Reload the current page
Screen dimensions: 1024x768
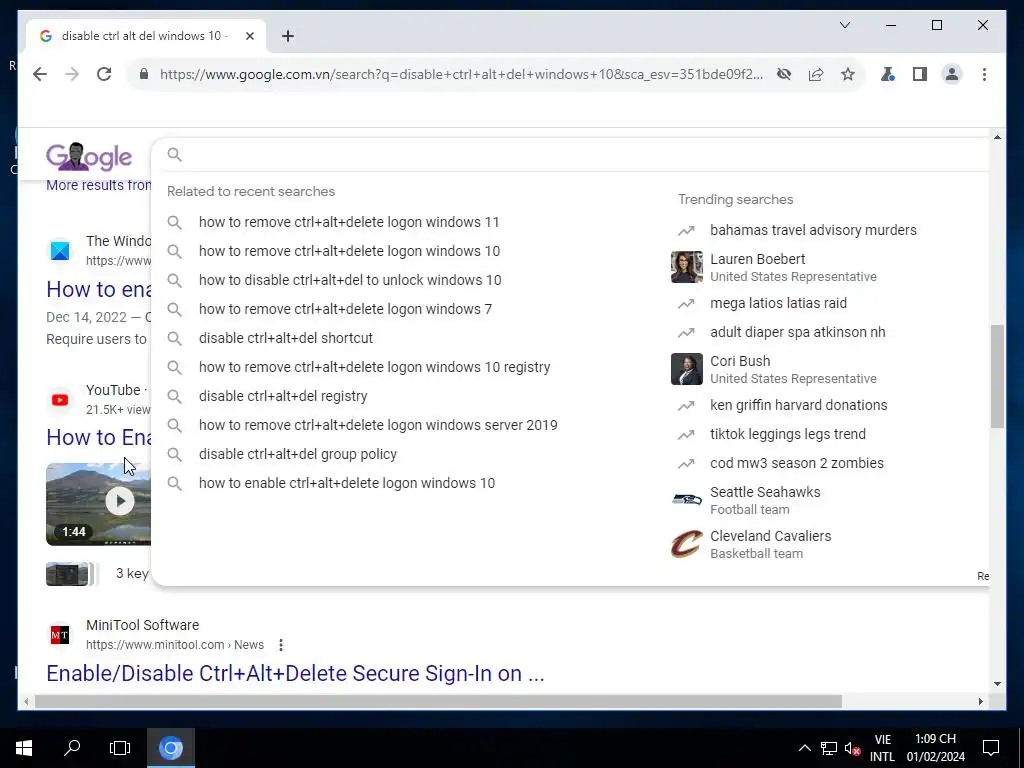pyautogui.click(x=104, y=74)
